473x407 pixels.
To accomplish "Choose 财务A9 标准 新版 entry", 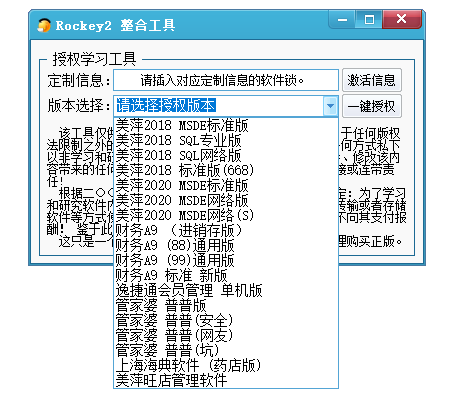I will (x=226, y=276).
